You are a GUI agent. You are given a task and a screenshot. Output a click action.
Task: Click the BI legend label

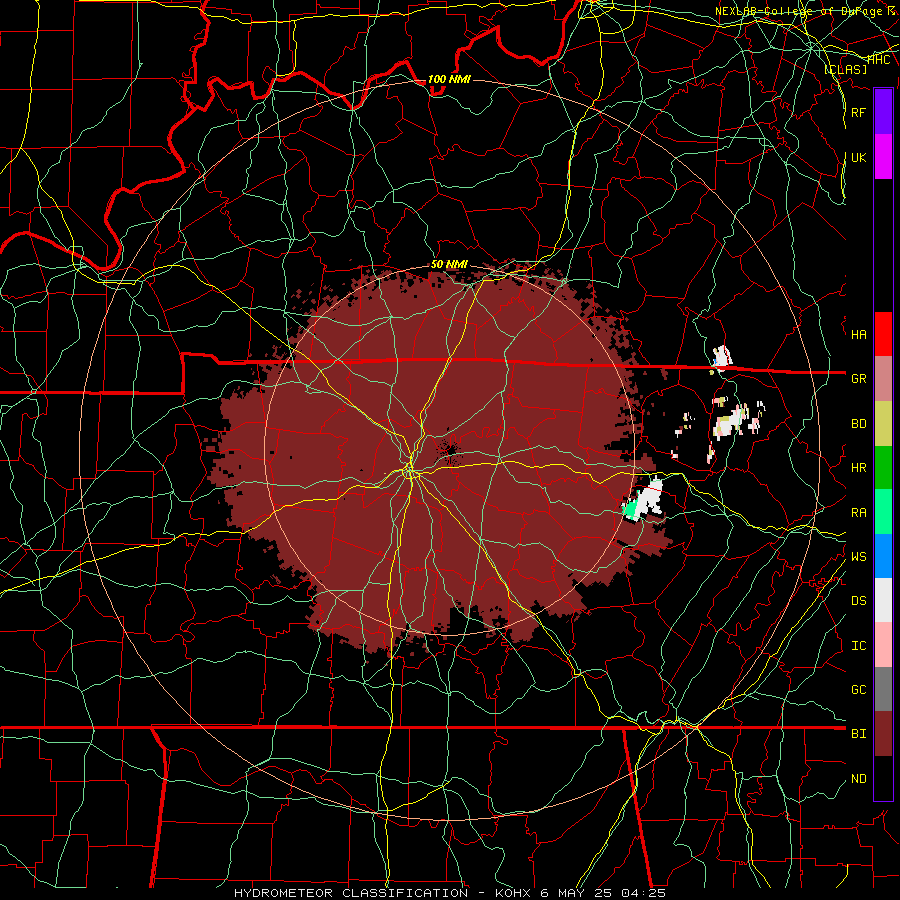858,734
